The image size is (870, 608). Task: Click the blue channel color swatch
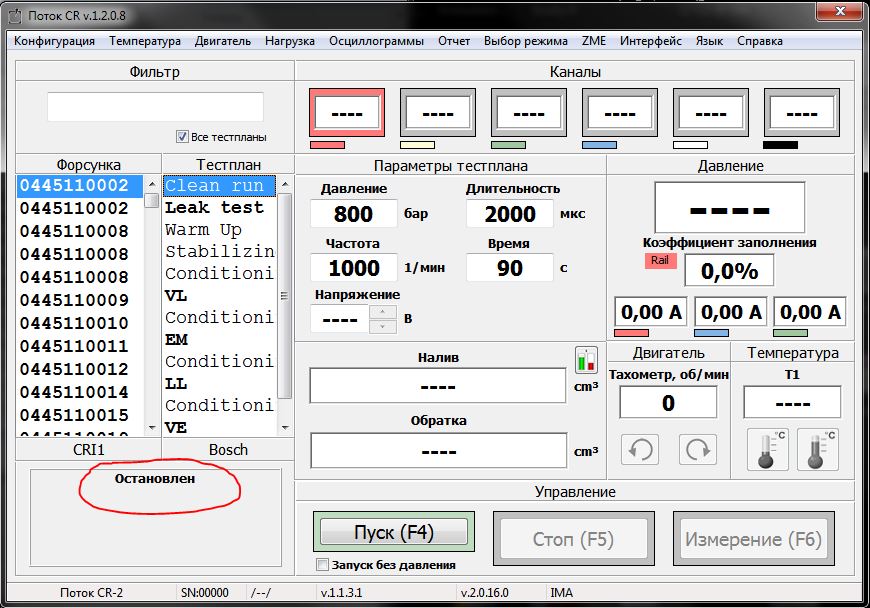coord(599,145)
